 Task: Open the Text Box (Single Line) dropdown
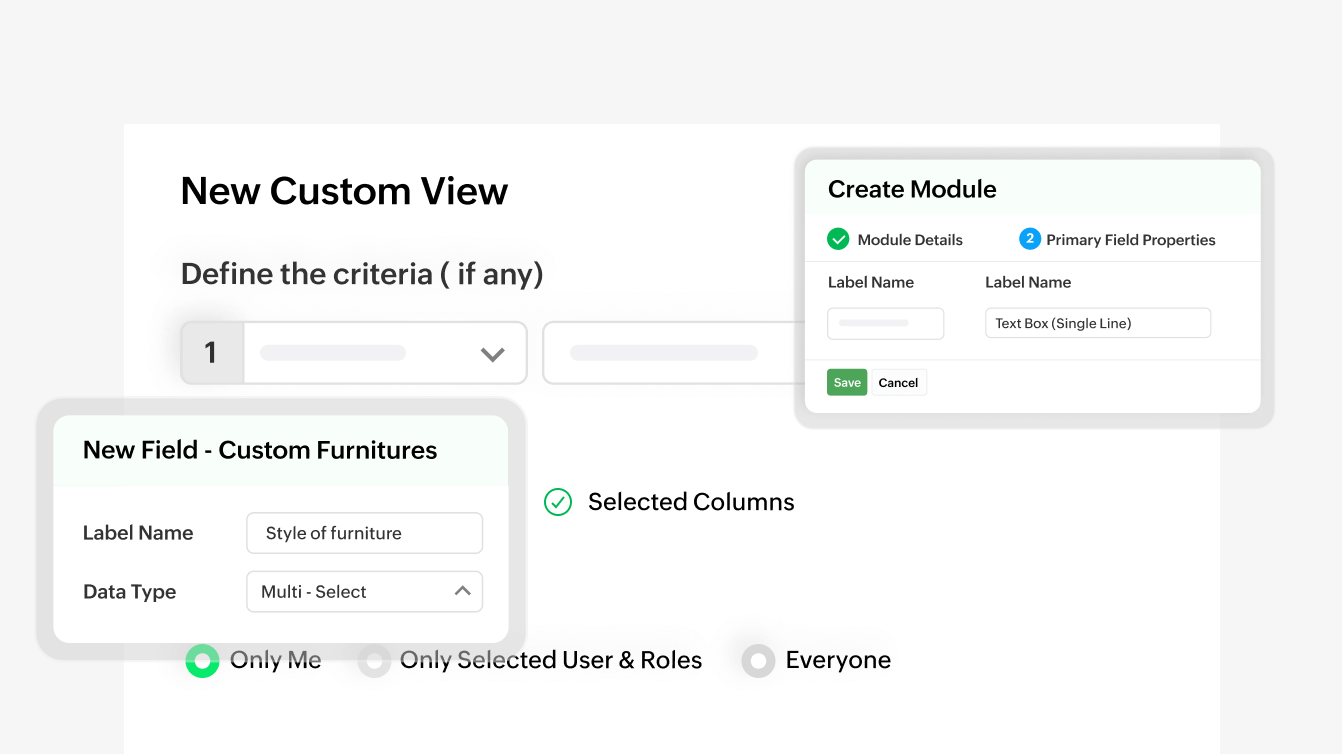tap(1097, 323)
